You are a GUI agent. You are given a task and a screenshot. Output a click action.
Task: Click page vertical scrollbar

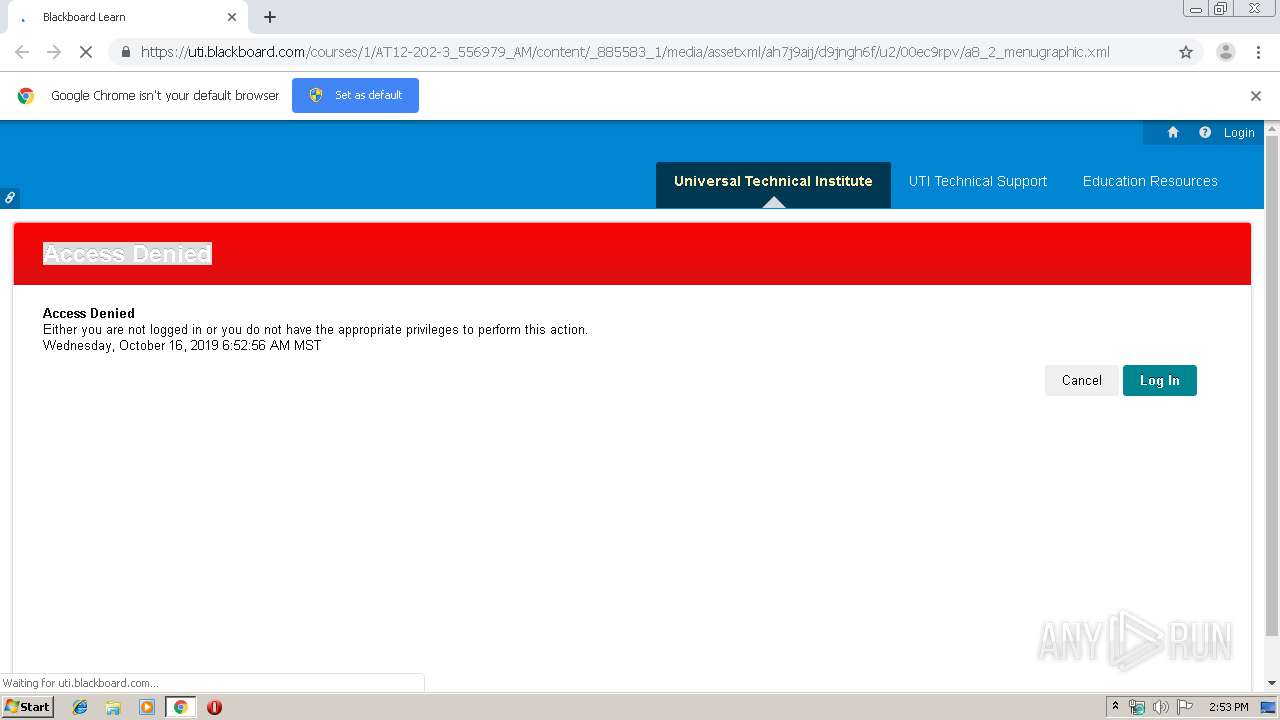click(1272, 387)
